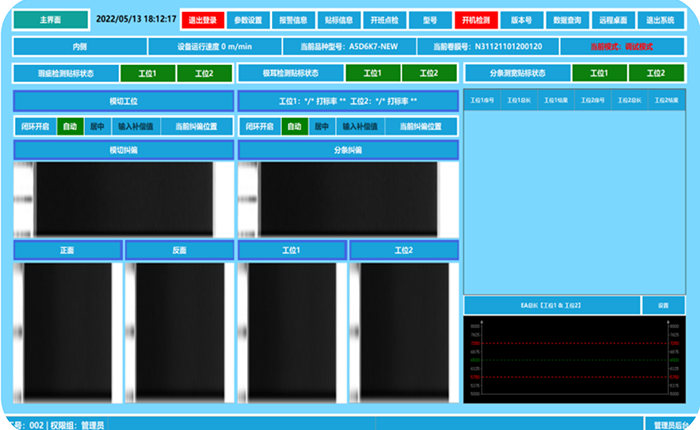The image size is (700, 430).
Task: Open 参数设置 parameter settings
Action: (248, 19)
